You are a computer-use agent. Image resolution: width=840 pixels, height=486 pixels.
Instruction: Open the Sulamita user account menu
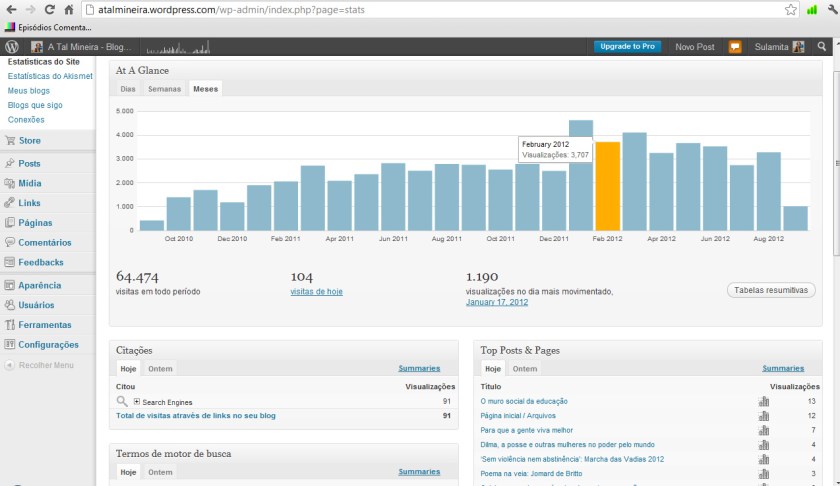779,47
